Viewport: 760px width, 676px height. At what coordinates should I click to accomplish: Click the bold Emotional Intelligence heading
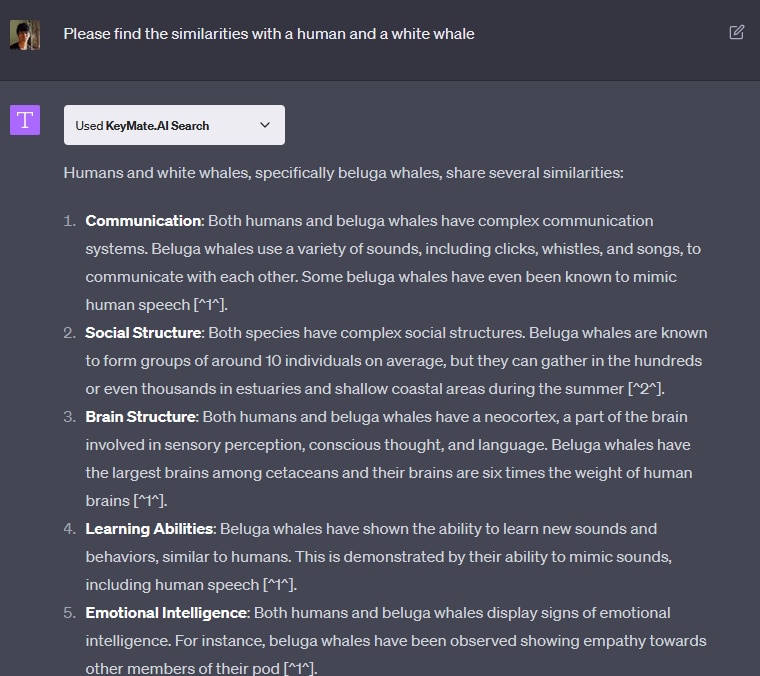166,612
